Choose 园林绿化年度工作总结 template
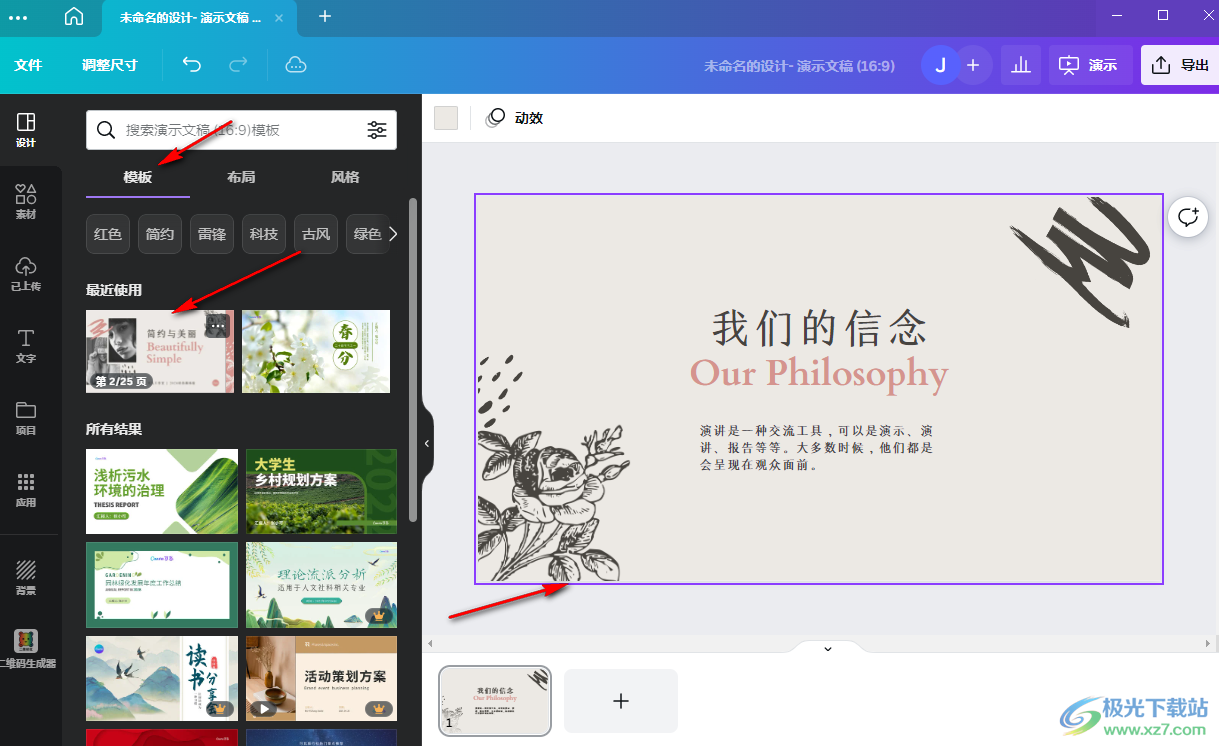The height and width of the screenshot is (746, 1219). click(x=162, y=584)
